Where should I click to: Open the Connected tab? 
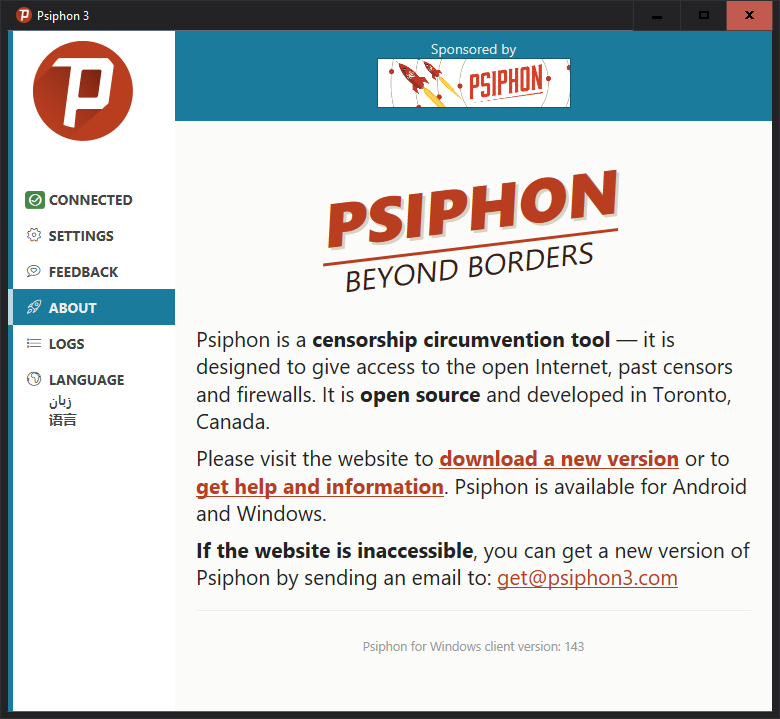(x=94, y=200)
